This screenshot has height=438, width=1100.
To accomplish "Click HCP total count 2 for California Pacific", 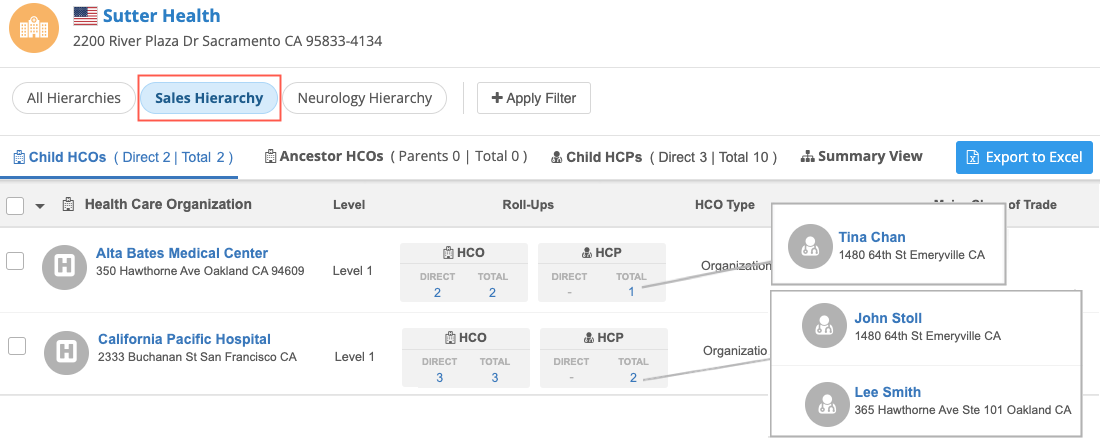I will point(633,377).
